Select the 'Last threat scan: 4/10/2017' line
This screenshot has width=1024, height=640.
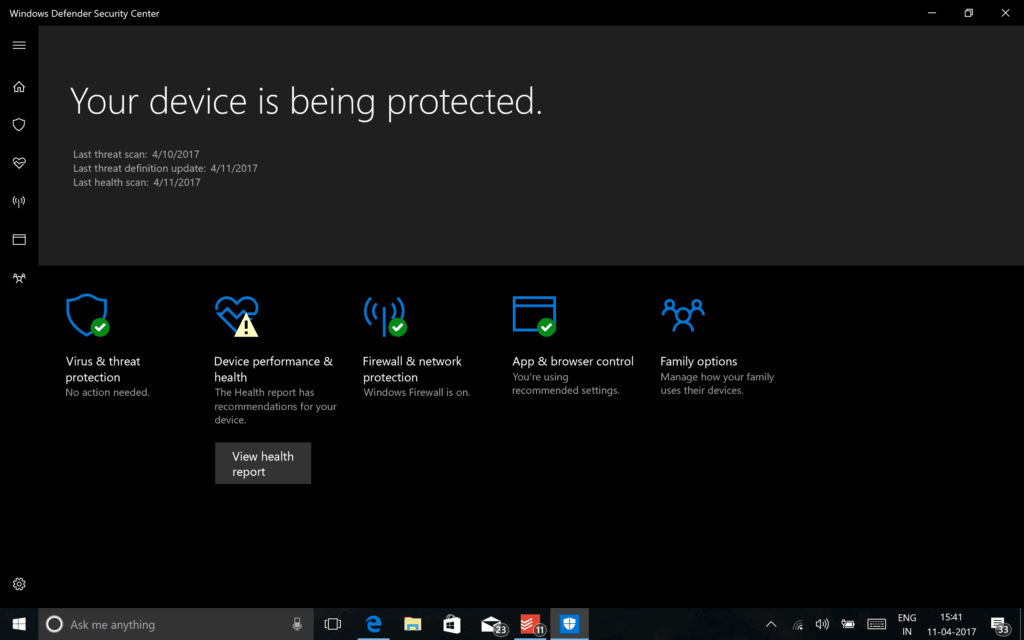pos(136,155)
